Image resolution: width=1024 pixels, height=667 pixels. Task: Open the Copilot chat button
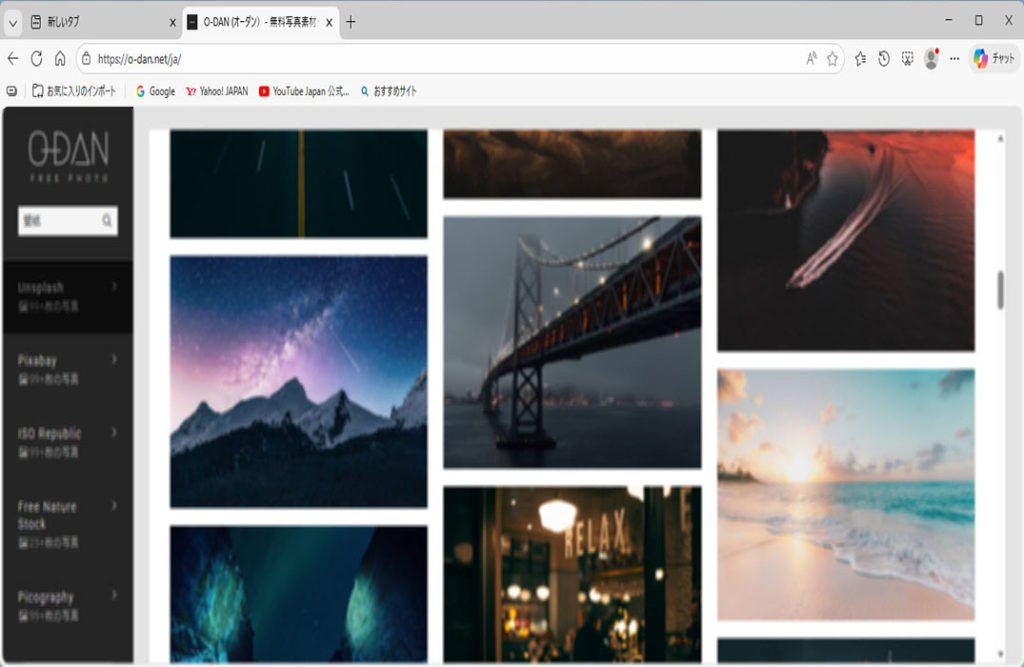tap(992, 59)
